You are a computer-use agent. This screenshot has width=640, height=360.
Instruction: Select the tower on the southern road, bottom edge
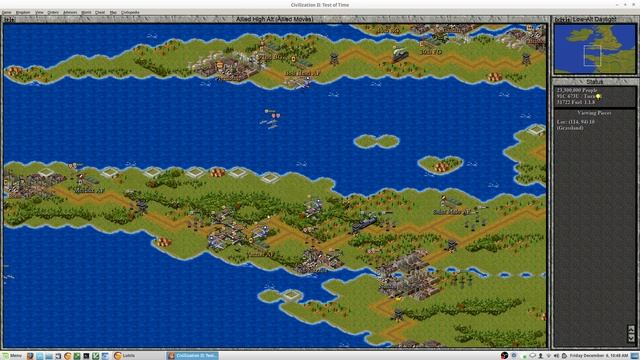click(399, 315)
